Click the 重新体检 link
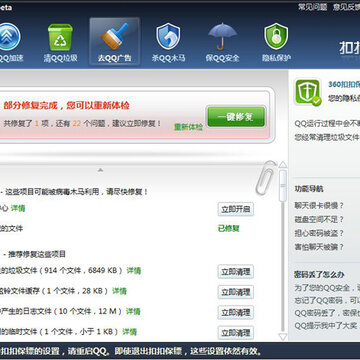This screenshot has width=360, height=360. click(x=188, y=127)
